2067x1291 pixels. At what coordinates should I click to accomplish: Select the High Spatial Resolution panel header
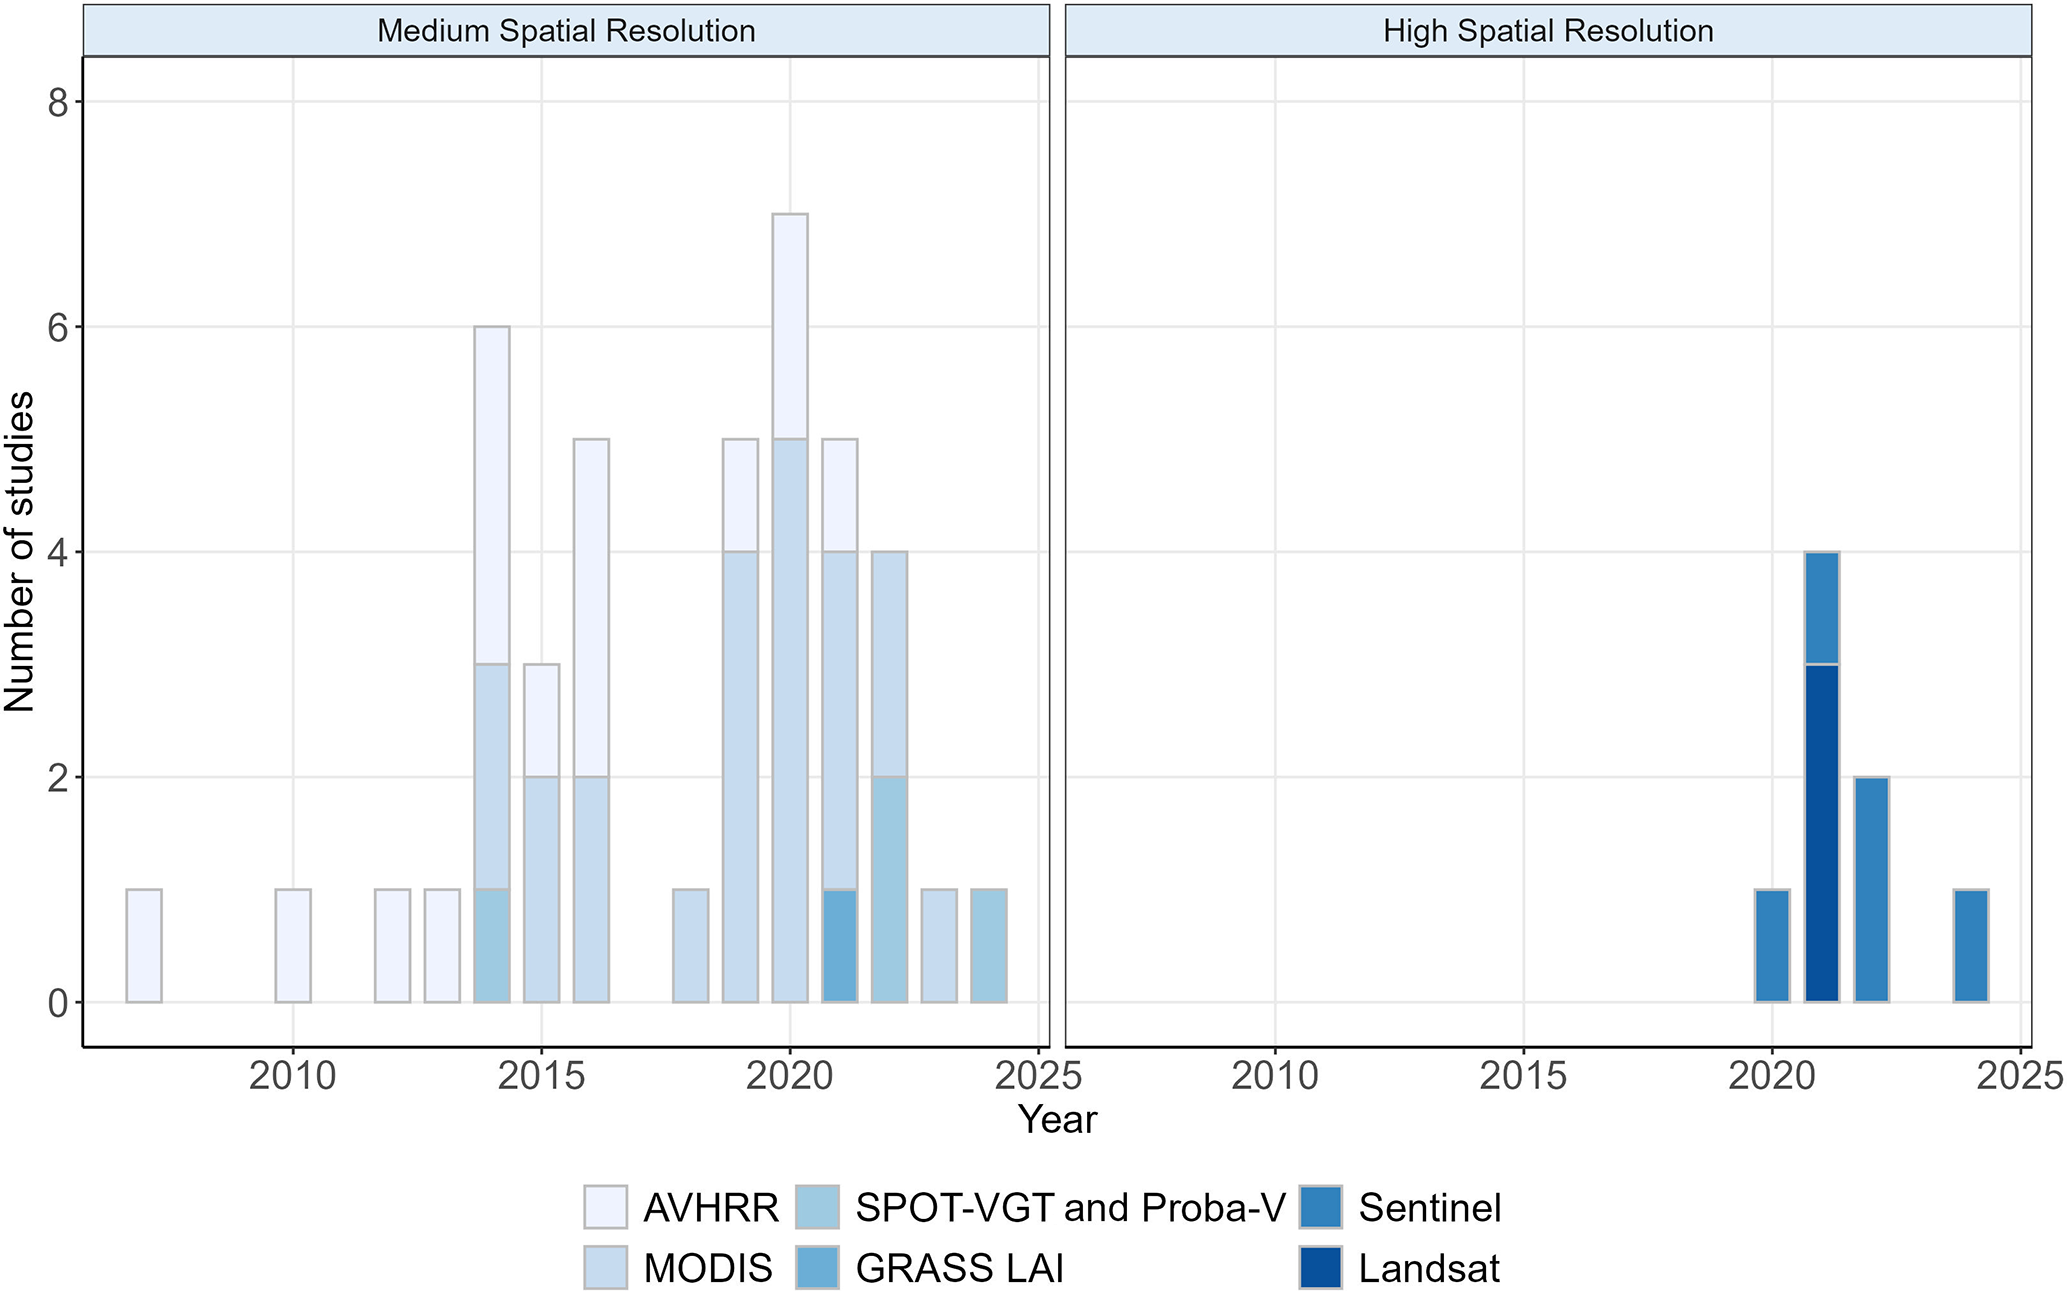1548,30
